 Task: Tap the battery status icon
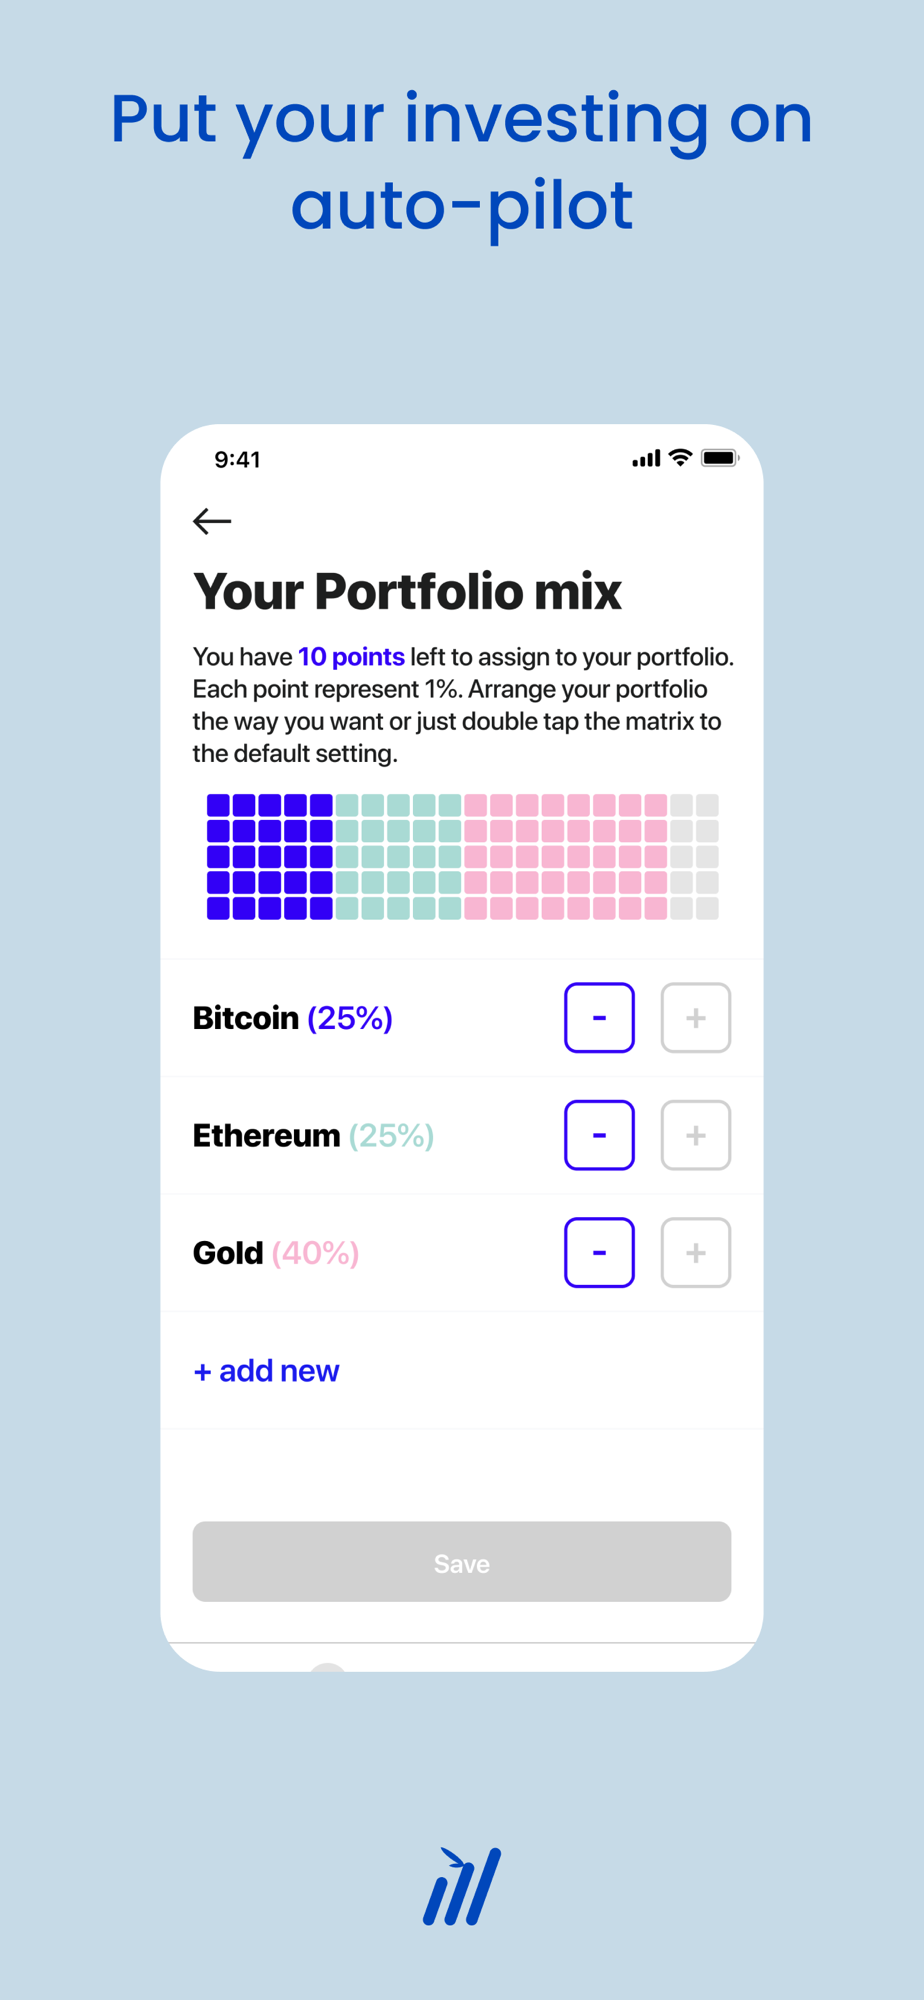720,458
